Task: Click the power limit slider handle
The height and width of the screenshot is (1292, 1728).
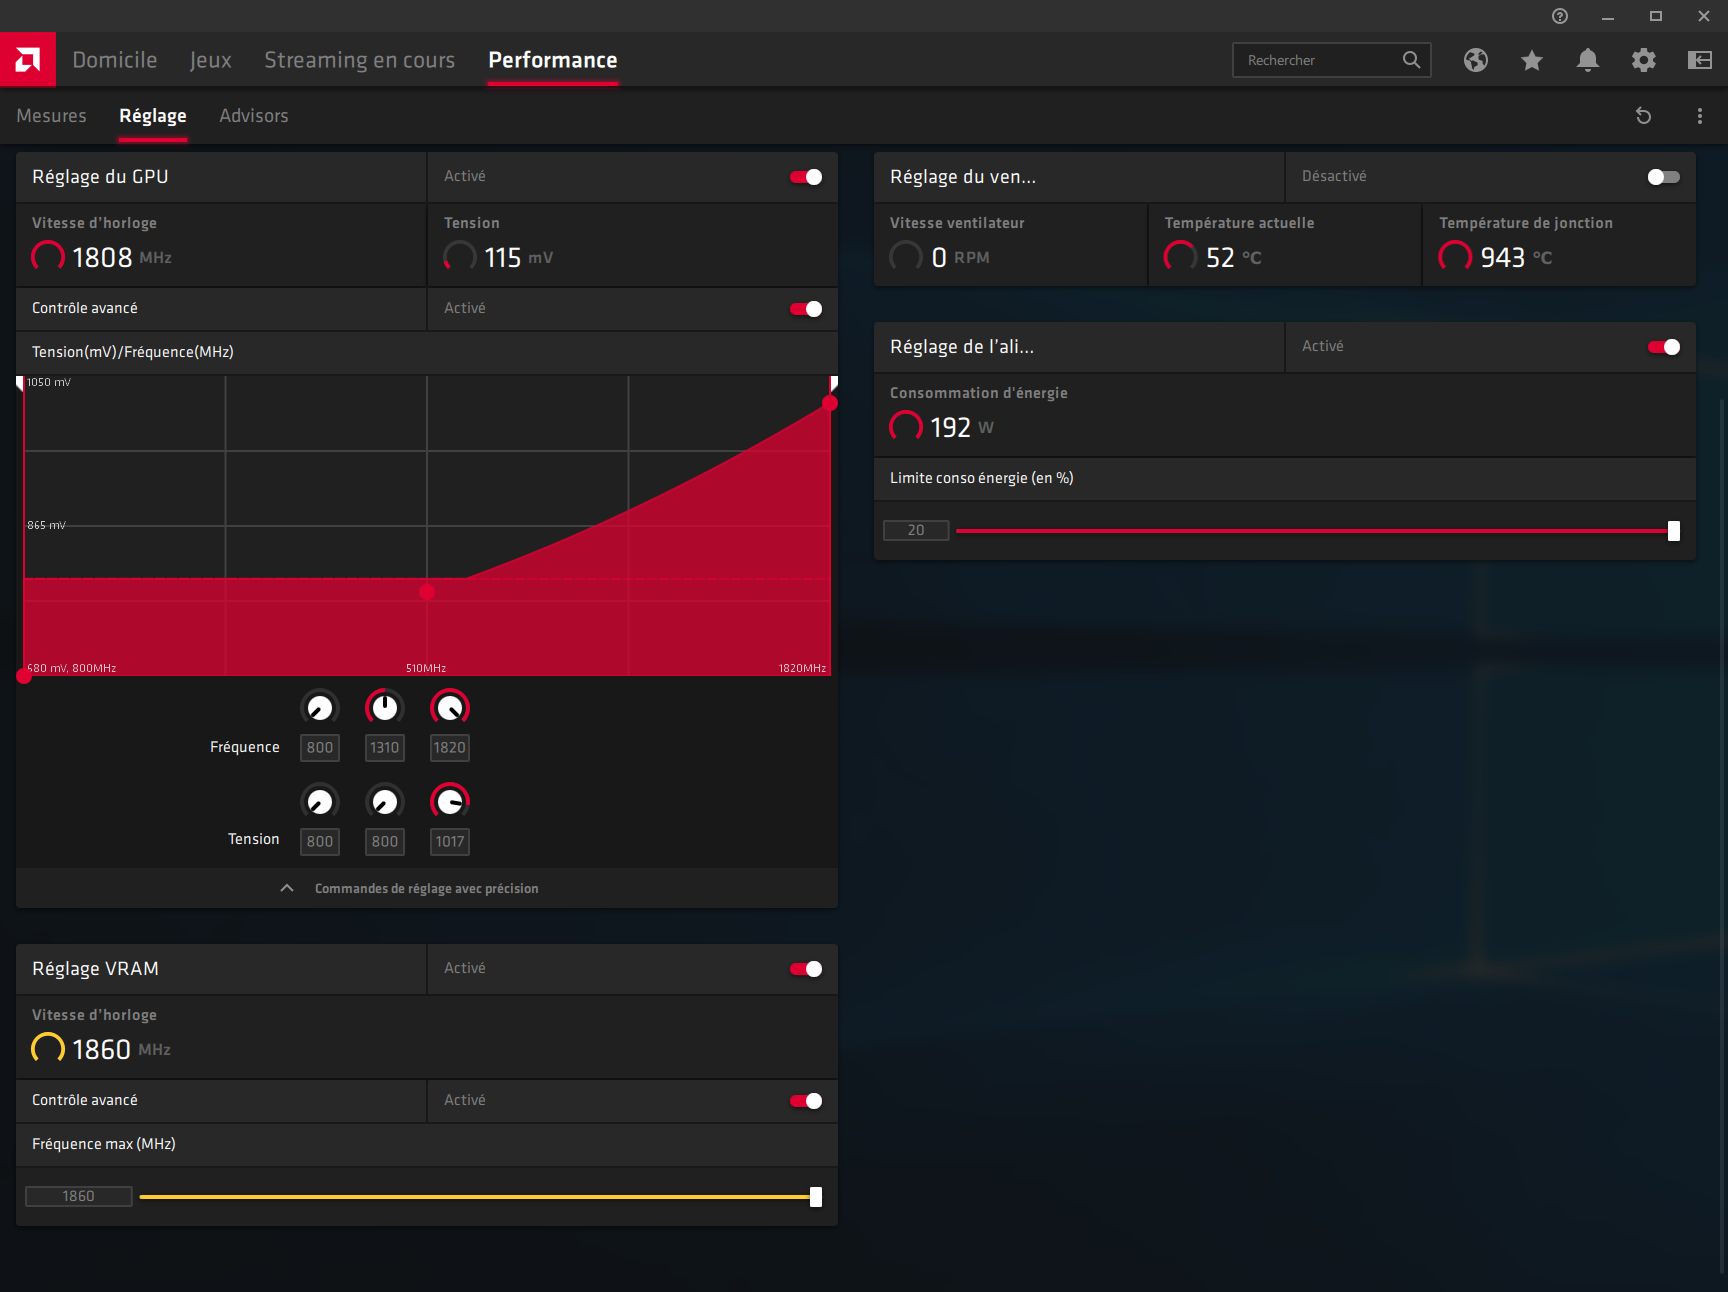Action: point(1673,531)
